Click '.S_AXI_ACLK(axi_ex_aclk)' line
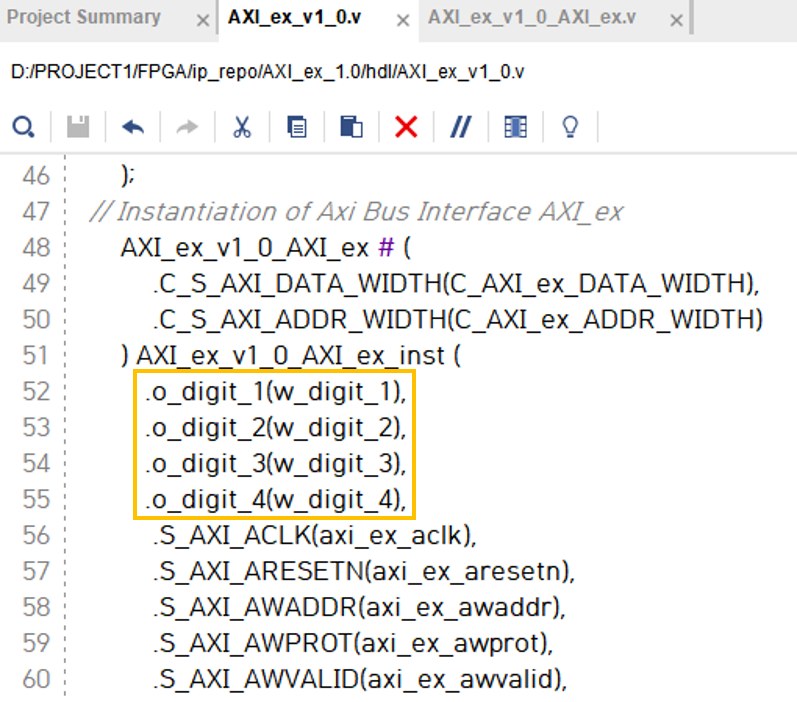 (315, 536)
